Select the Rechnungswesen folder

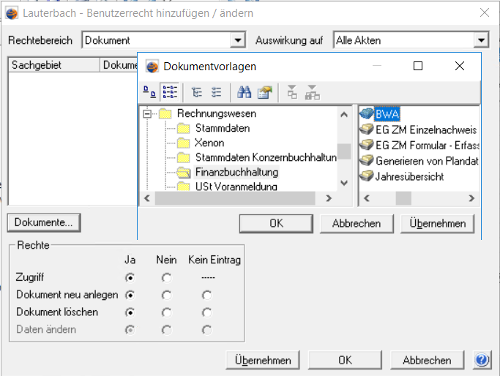coord(217,114)
